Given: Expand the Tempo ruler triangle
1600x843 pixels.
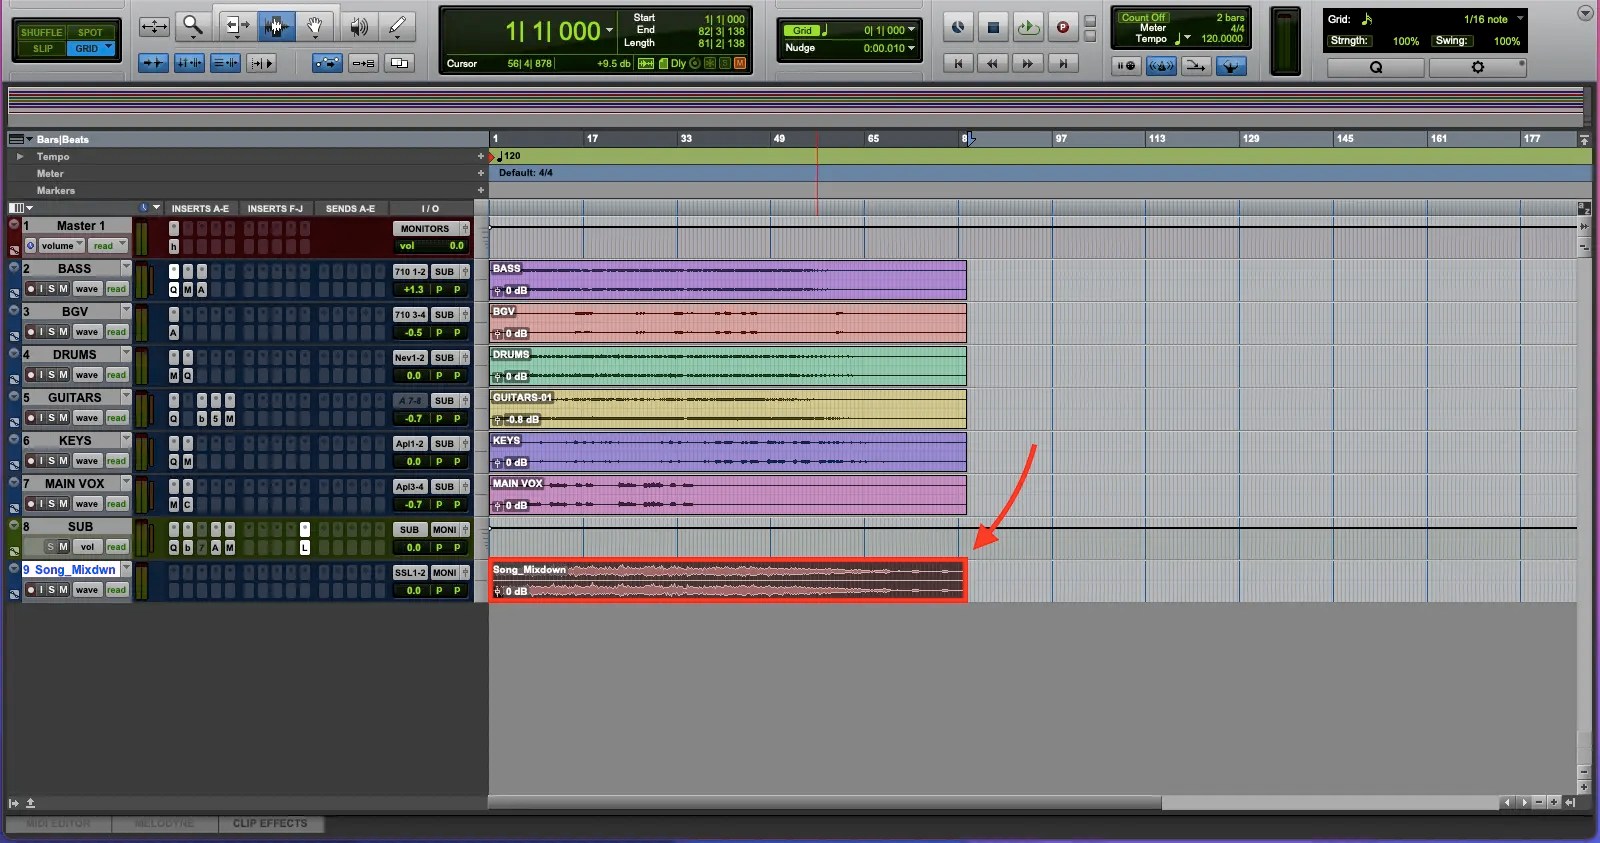Looking at the screenshot, I should tap(19, 156).
